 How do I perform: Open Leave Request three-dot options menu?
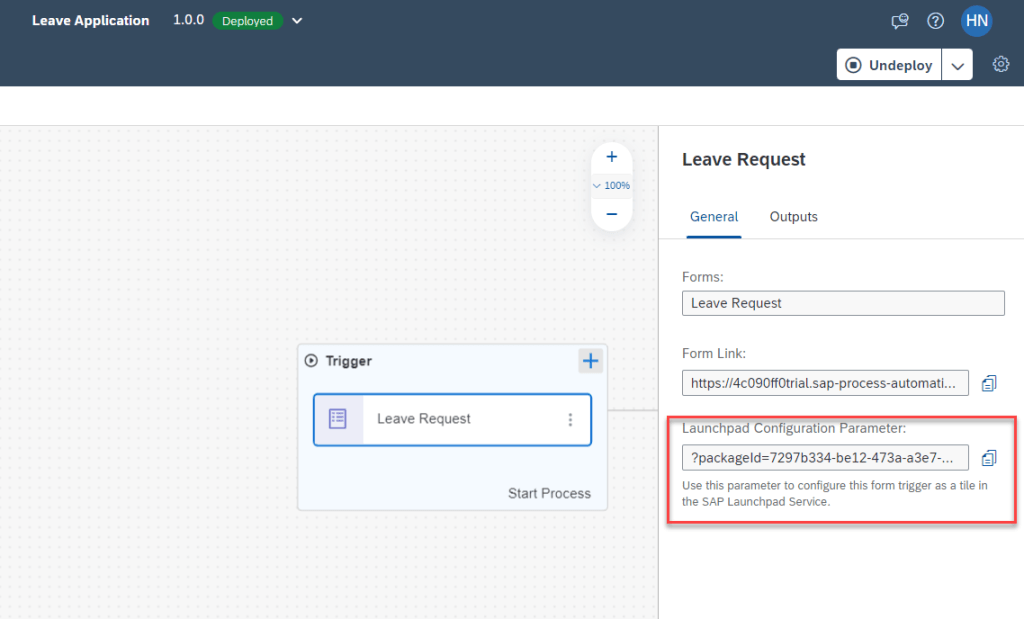point(571,420)
